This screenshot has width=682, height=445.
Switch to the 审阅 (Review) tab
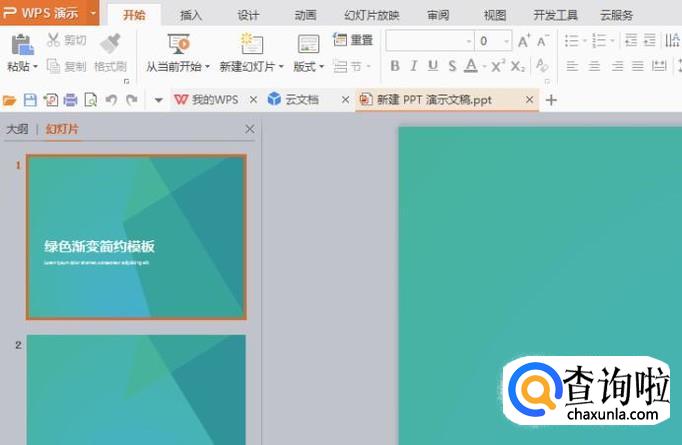pos(438,15)
